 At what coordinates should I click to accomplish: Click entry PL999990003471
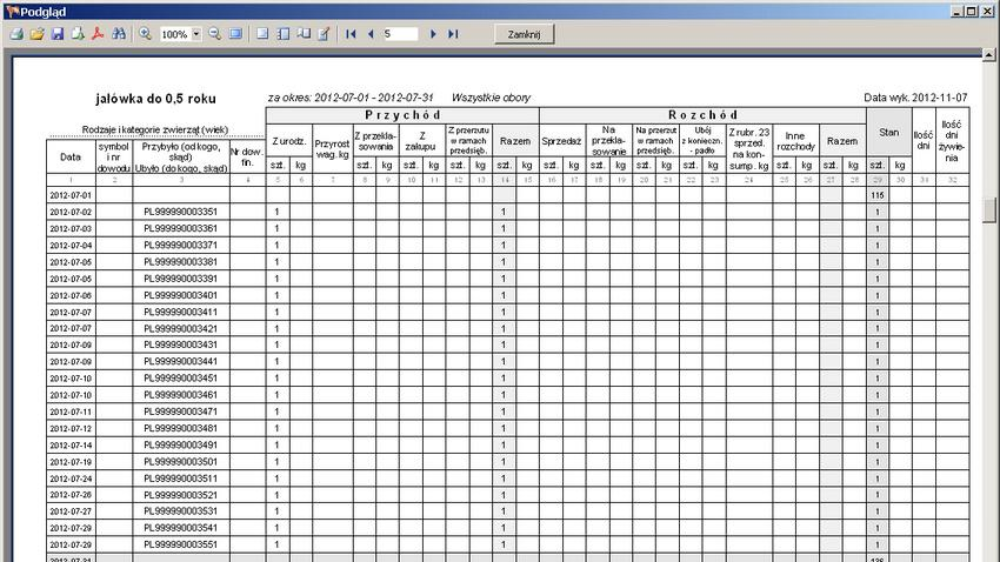pyautogui.click(x=181, y=411)
